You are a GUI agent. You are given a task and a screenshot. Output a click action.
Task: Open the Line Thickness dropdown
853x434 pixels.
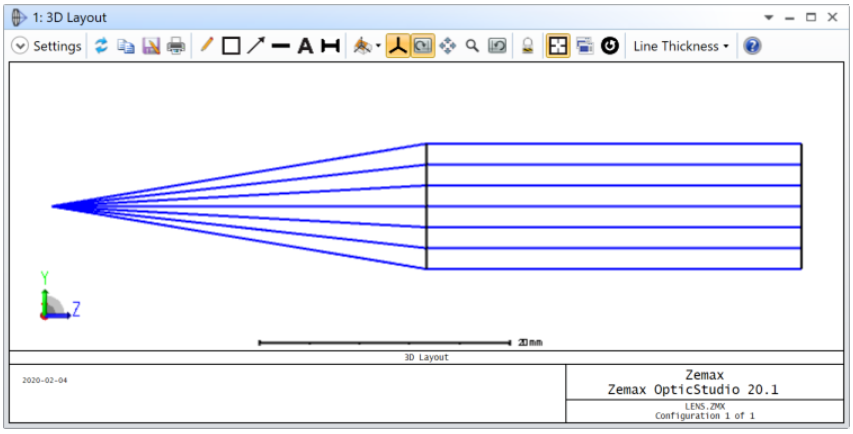click(681, 46)
